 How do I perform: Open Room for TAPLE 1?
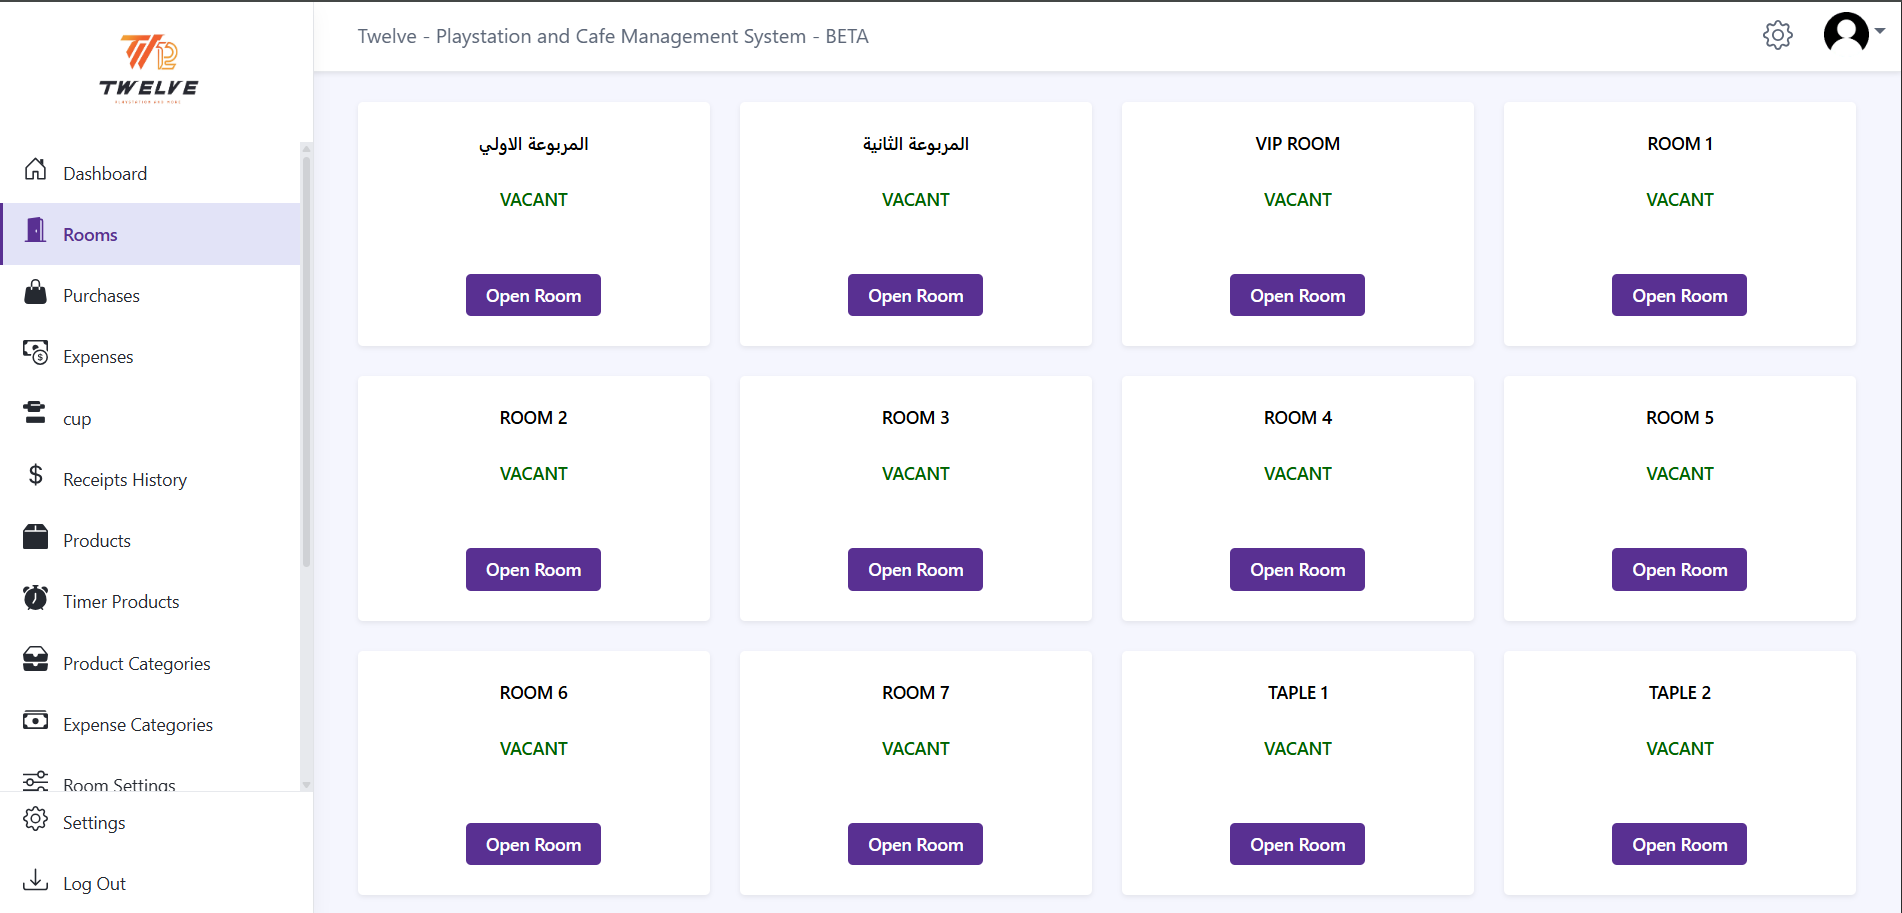[x=1297, y=845]
